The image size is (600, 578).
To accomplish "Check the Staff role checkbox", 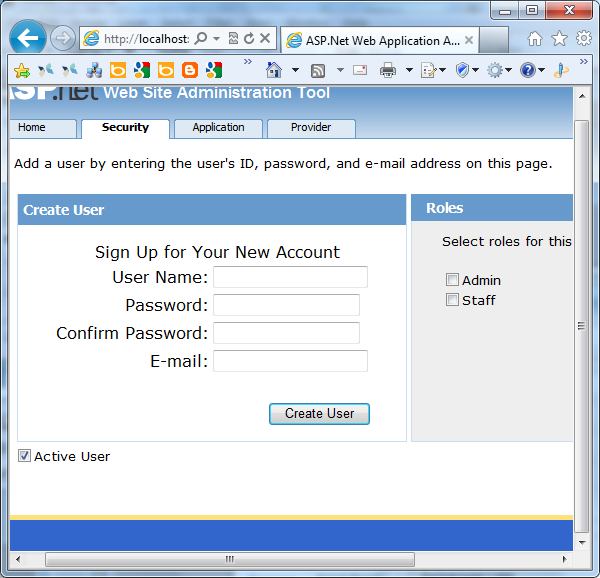I will pyautogui.click(x=452, y=300).
